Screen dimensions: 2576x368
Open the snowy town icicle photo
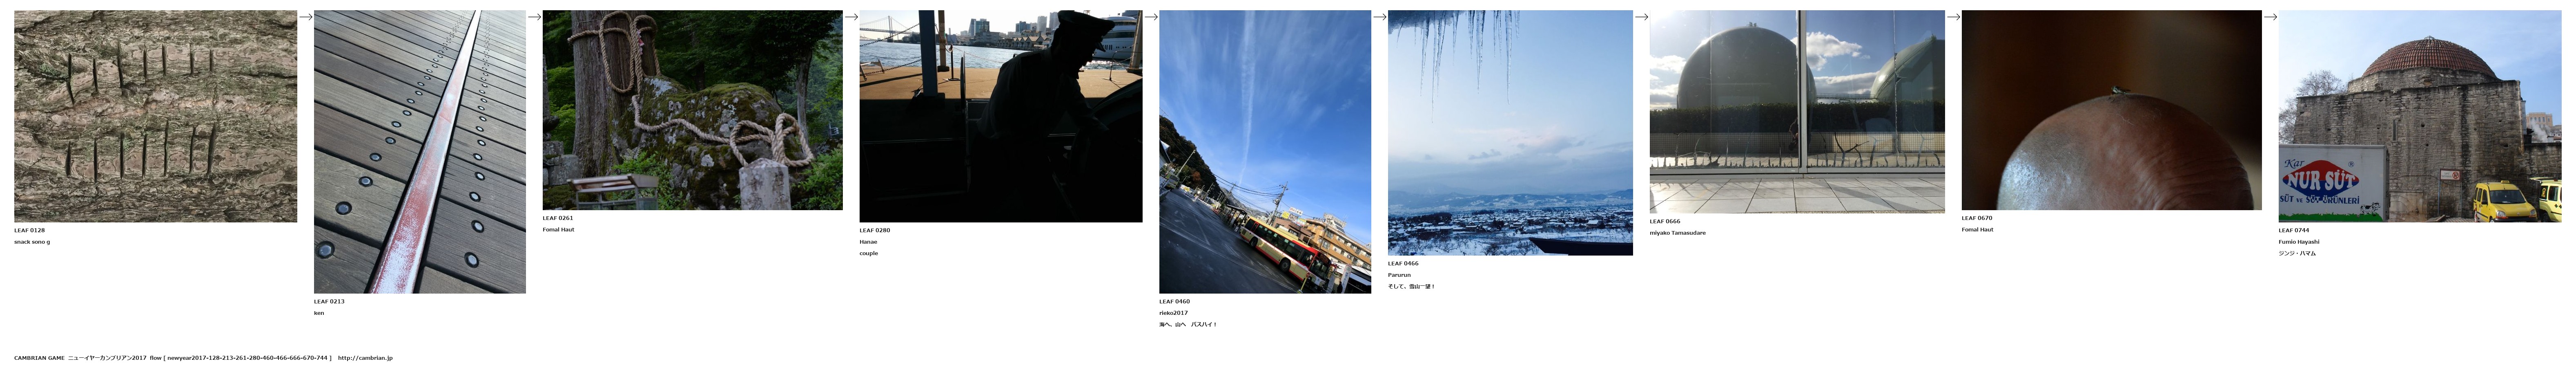click(x=1510, y=133)
